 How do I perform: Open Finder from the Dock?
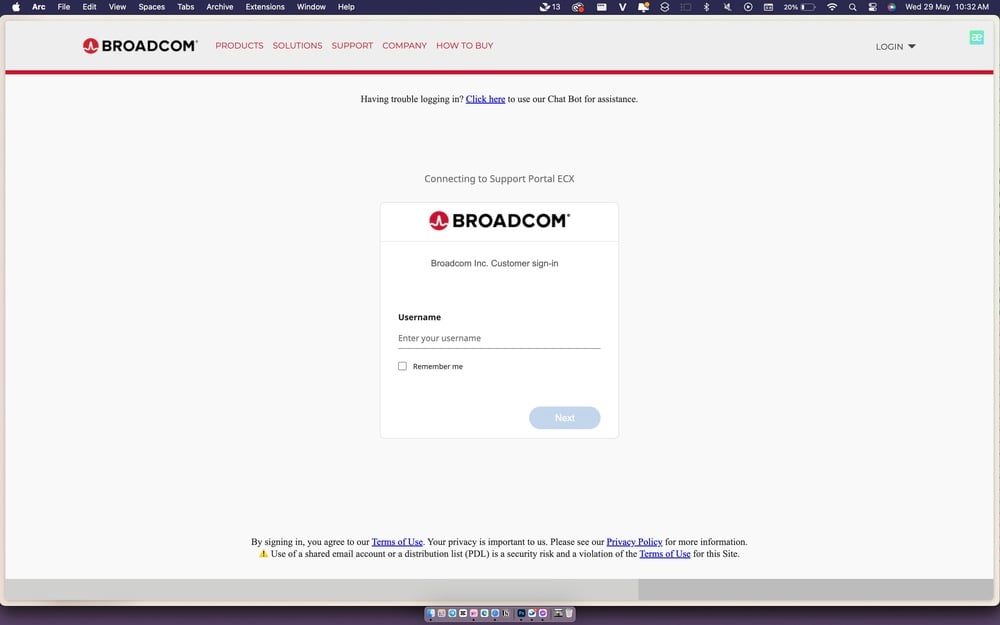[431, 613]
